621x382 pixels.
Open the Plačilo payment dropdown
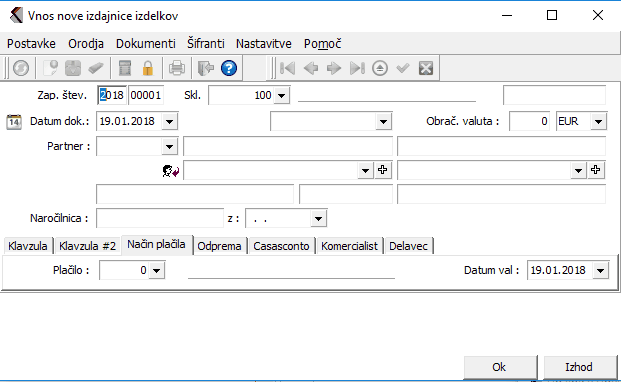click(156, 270)
